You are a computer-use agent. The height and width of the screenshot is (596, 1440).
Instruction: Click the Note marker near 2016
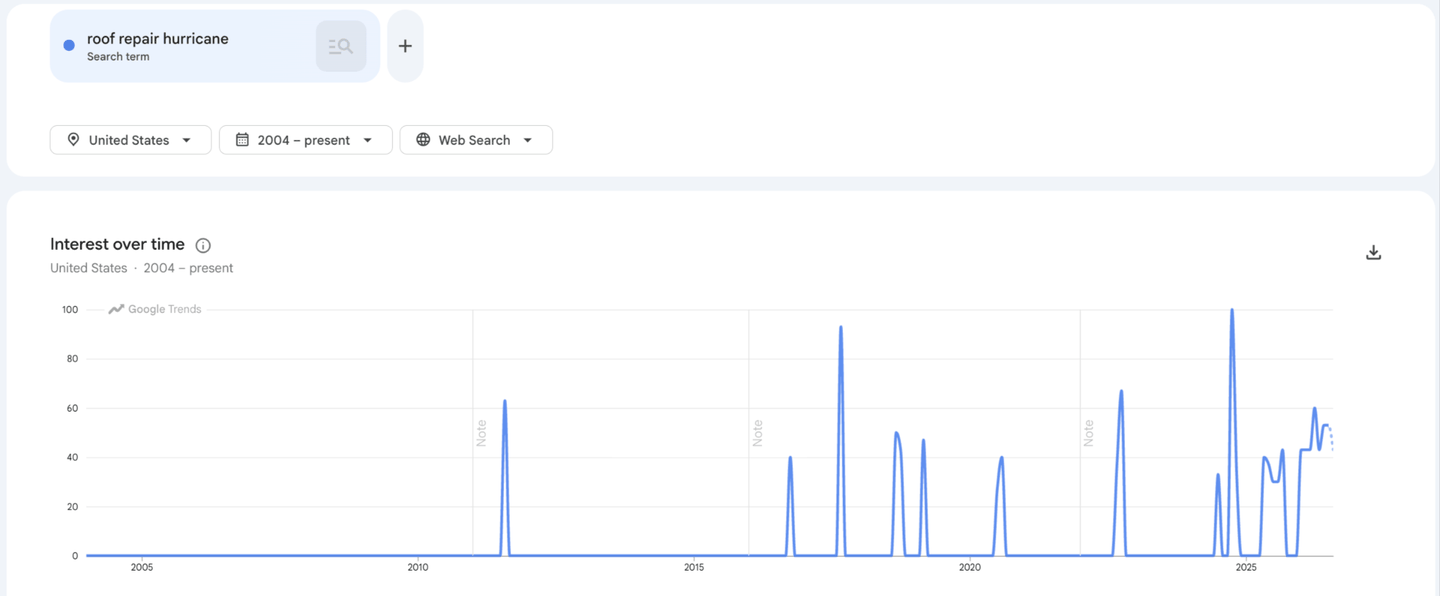click(757, 433)
